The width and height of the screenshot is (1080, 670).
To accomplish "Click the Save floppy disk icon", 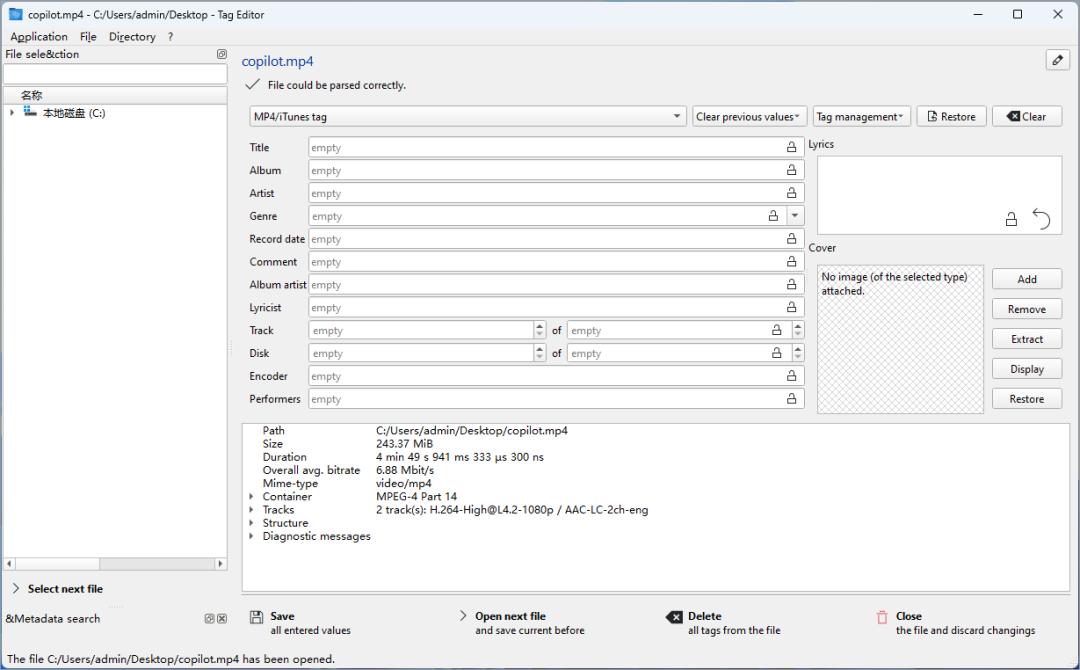I will click(256, 617).
